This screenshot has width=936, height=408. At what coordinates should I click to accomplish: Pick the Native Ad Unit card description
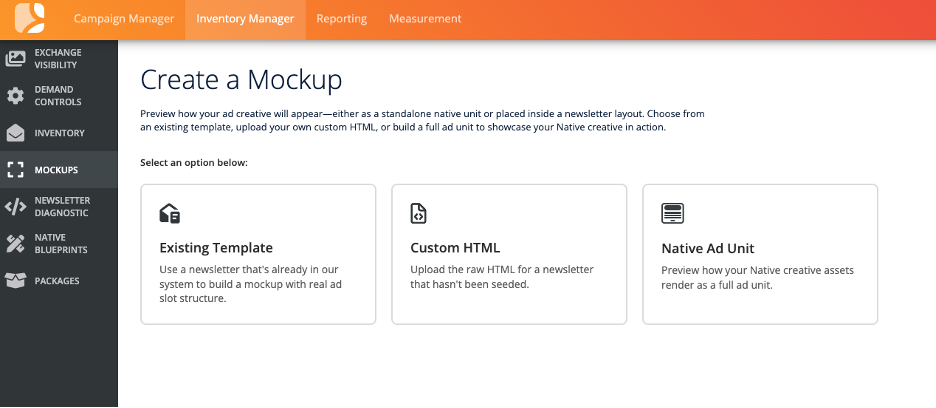point(757,277)
